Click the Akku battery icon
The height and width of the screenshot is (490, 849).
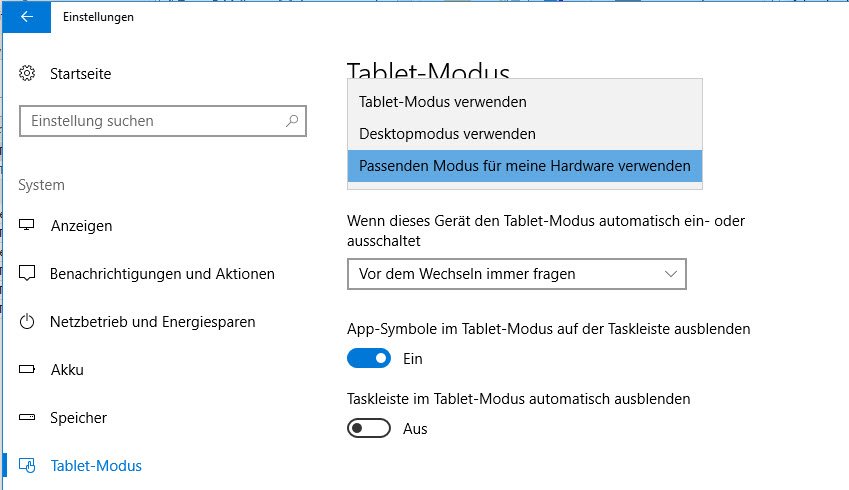point(28,370)
